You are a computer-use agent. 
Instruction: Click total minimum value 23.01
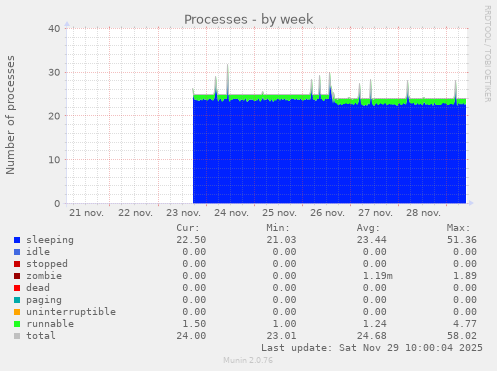(x=281, y=336)
